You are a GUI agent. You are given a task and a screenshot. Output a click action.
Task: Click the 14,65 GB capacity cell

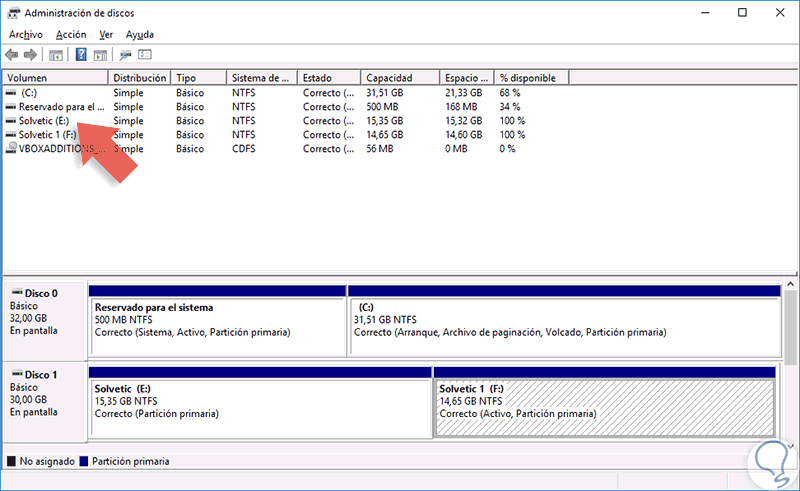pos(384,135)
